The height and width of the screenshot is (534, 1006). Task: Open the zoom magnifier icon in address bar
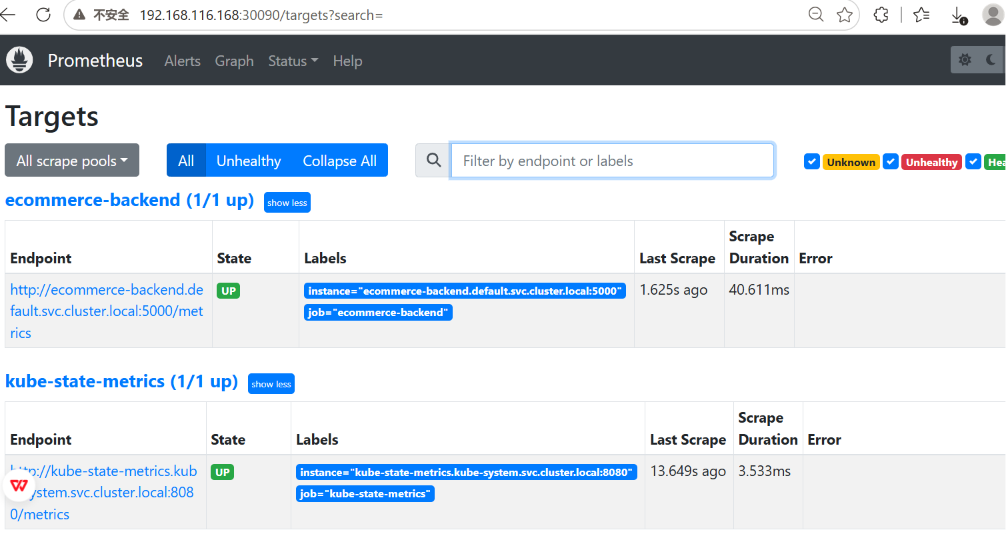[815, 14]
